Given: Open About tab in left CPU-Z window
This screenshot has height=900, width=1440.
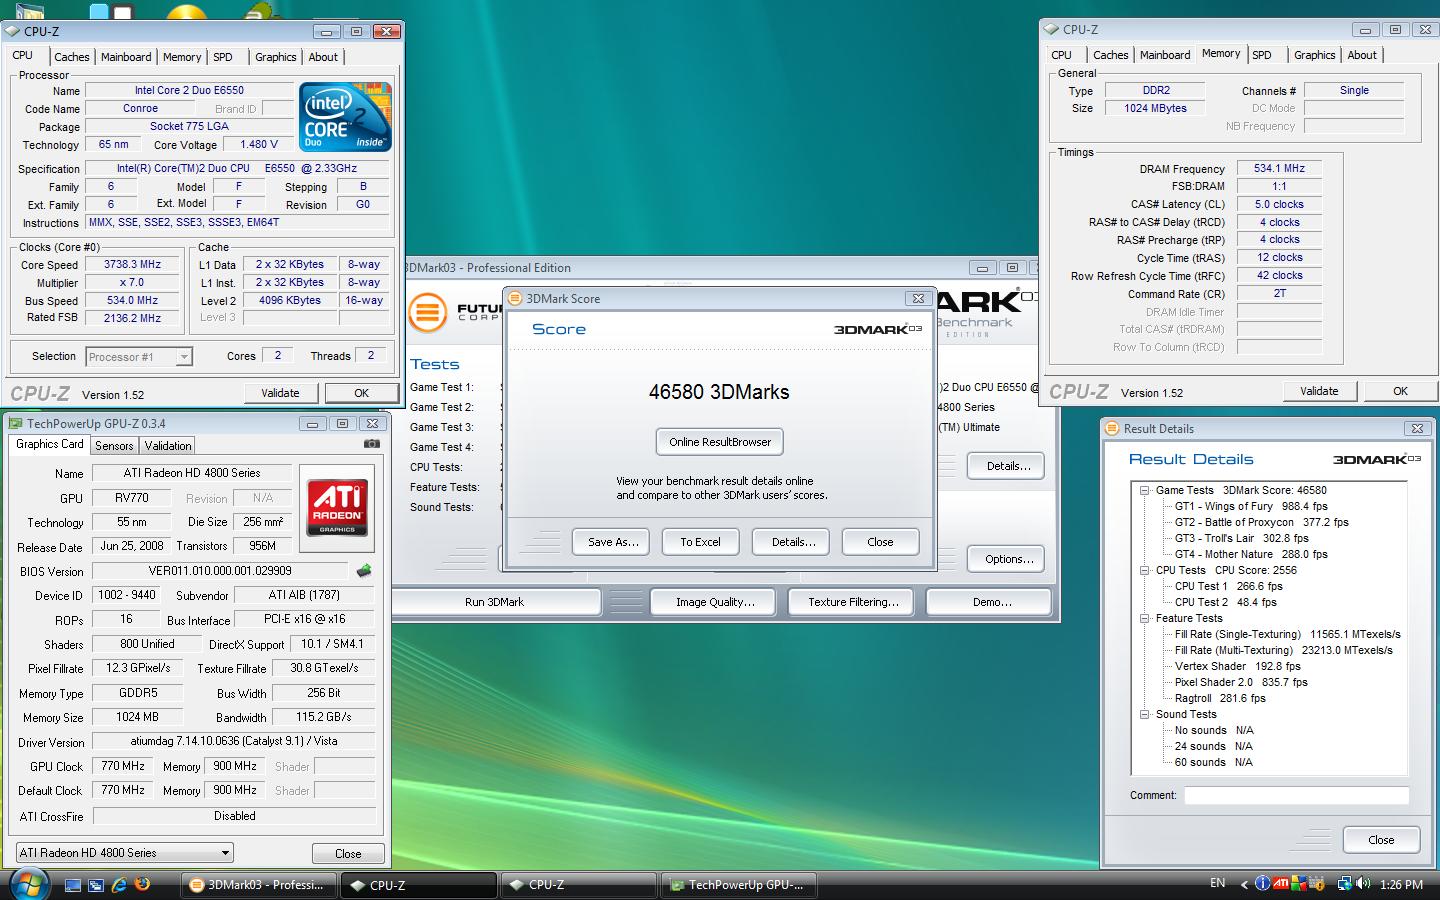Looking at the screenshot, I should pos(323,57).
